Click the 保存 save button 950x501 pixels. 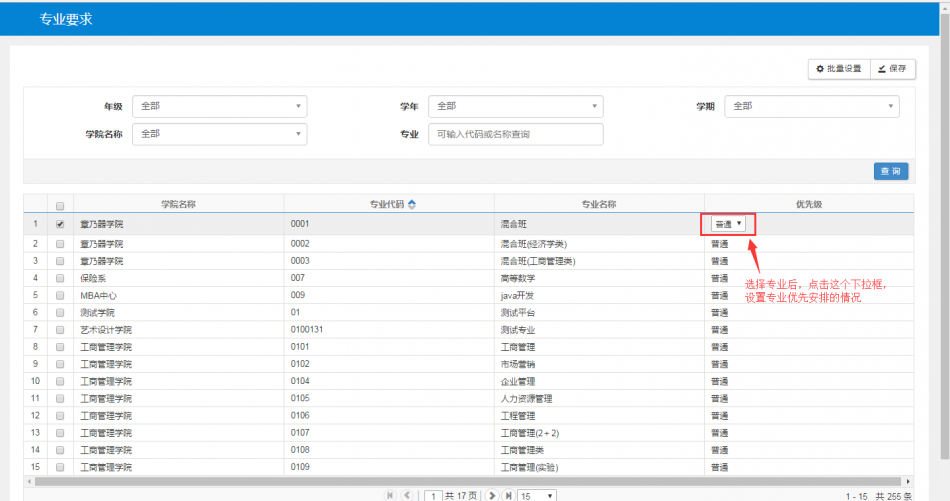[893, 68]
